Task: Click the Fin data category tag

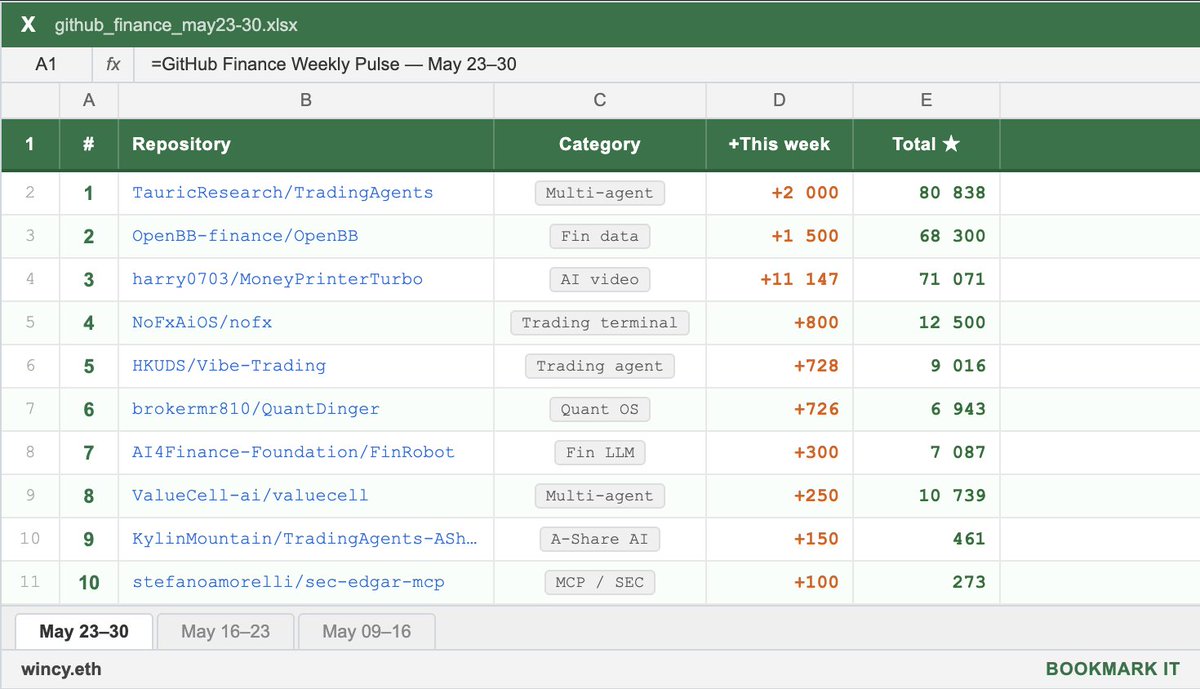Action: point(600,236)
